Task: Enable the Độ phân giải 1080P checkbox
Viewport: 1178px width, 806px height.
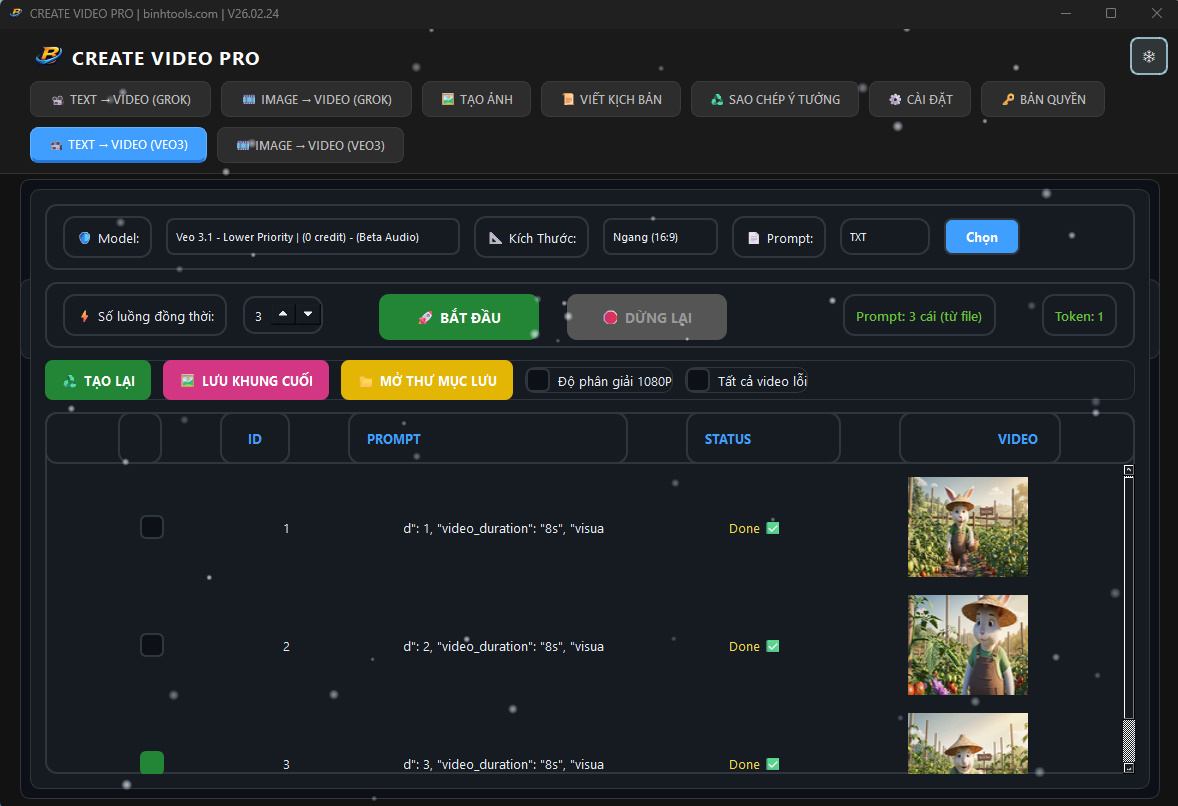Action: tap(537, 380)
